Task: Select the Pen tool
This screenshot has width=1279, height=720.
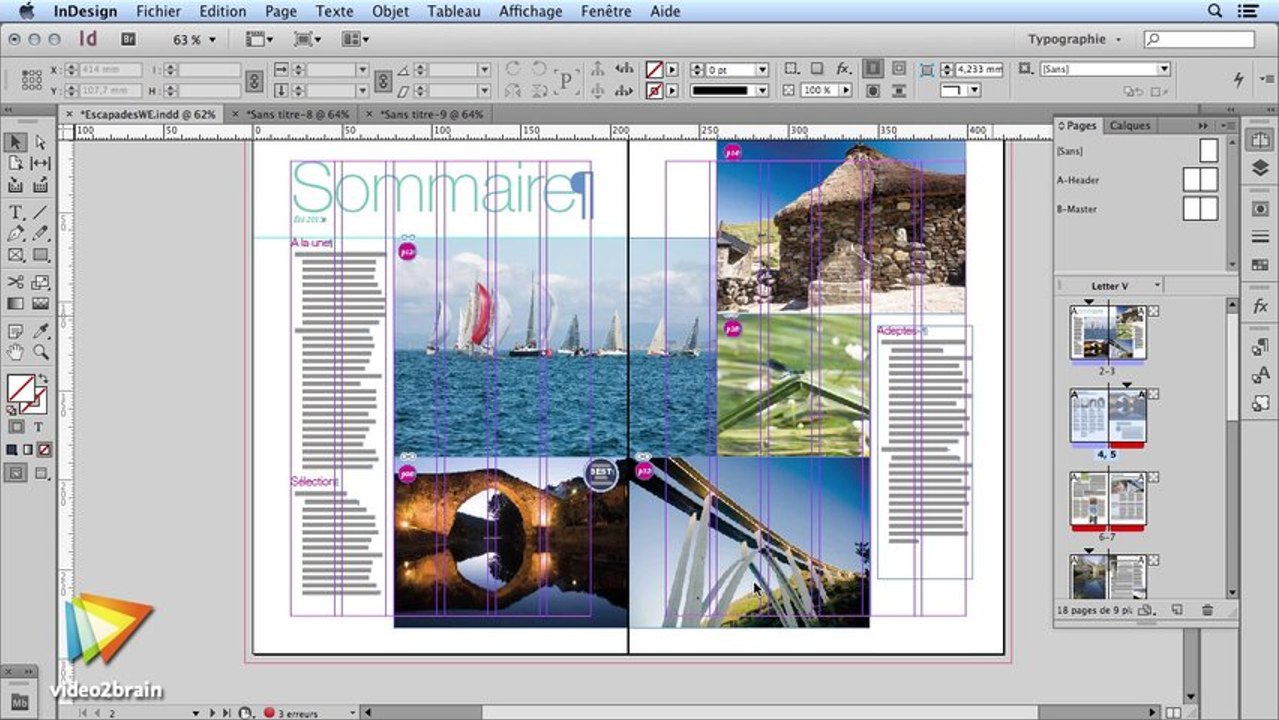Action: [16, 233]
